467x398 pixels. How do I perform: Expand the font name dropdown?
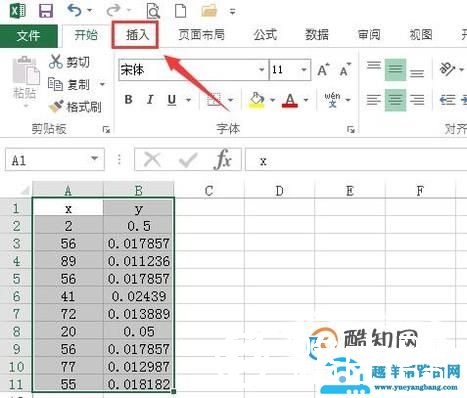[262, 70]
